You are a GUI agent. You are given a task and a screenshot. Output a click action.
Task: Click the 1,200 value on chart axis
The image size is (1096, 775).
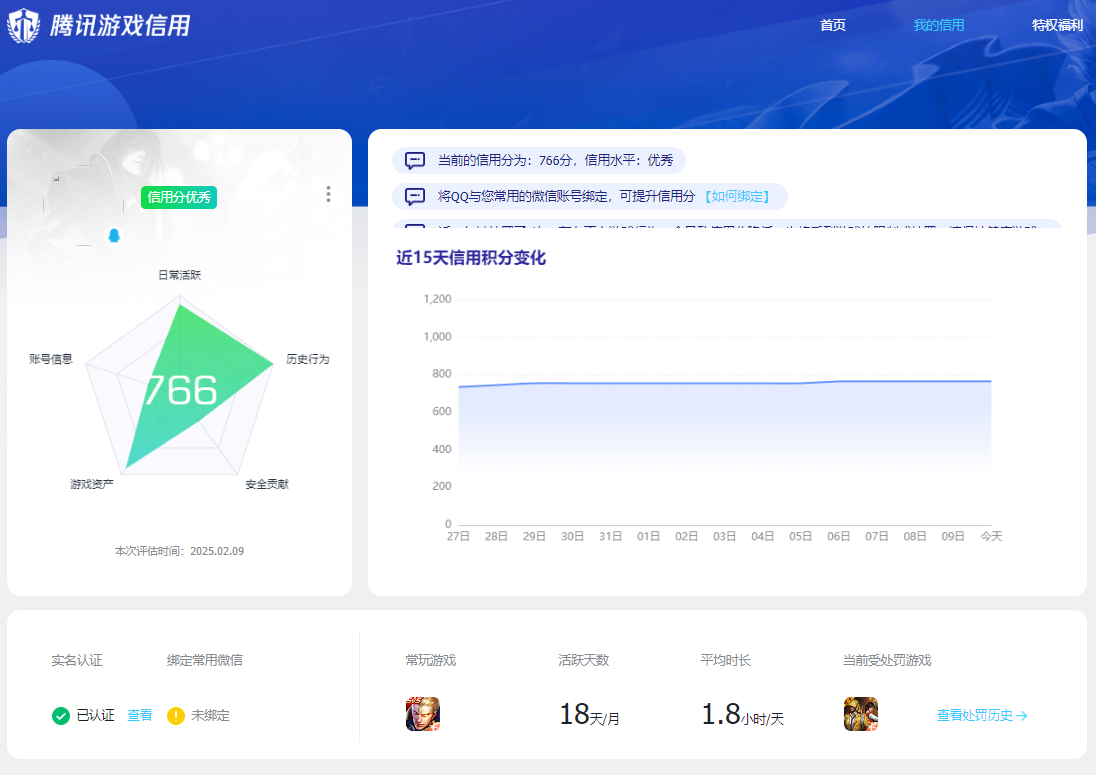[438, 299]
